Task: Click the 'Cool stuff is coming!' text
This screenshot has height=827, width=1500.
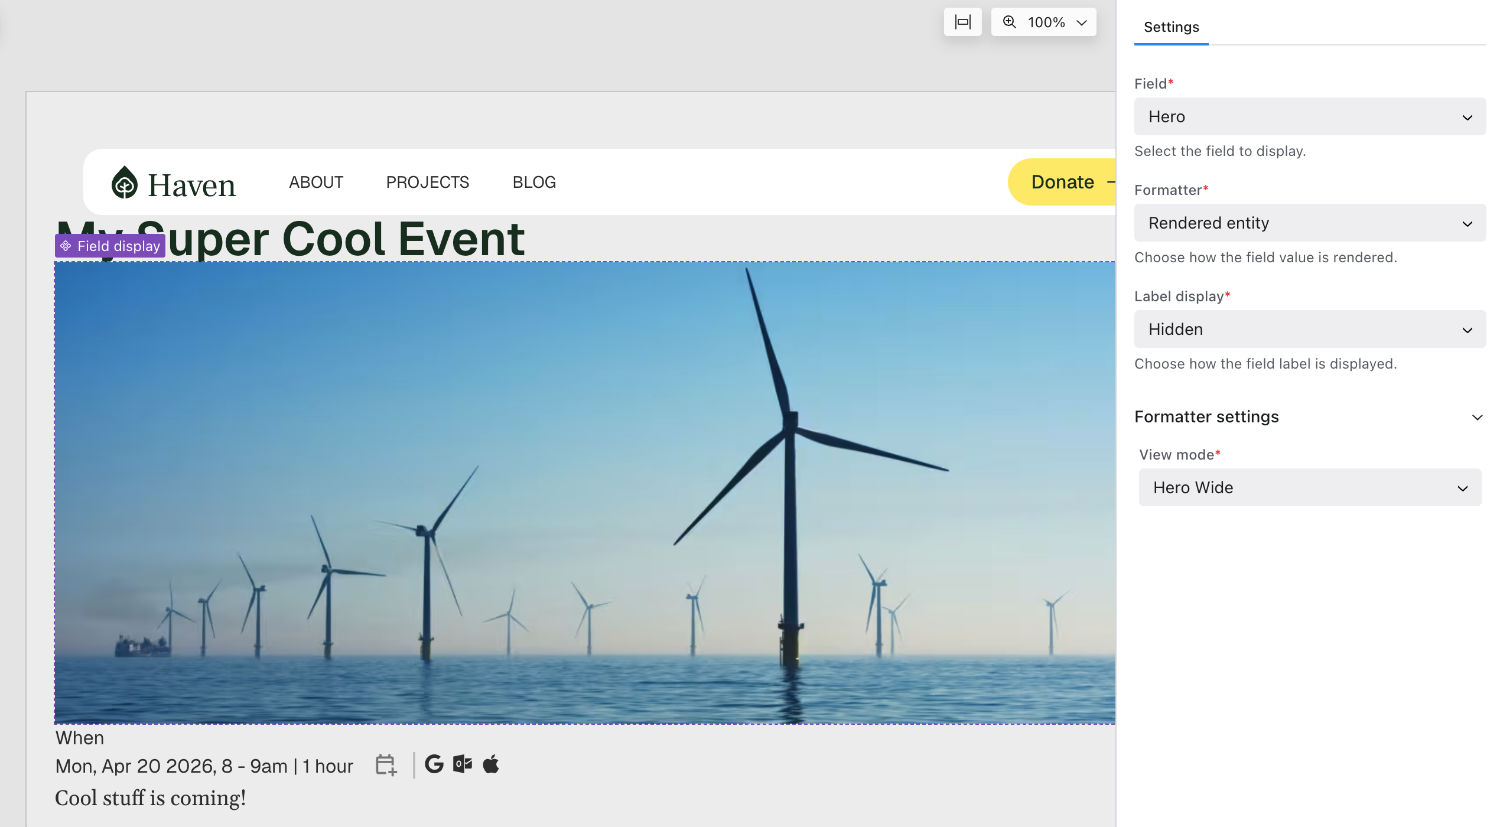Action: (150, 798)
